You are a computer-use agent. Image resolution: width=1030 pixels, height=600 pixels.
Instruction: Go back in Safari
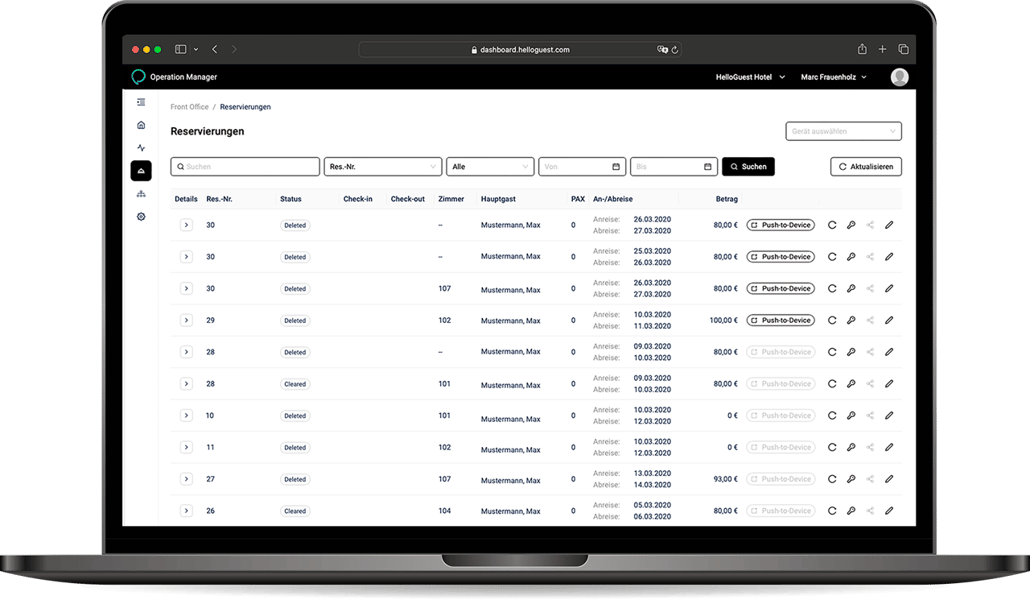click(215, 49)
